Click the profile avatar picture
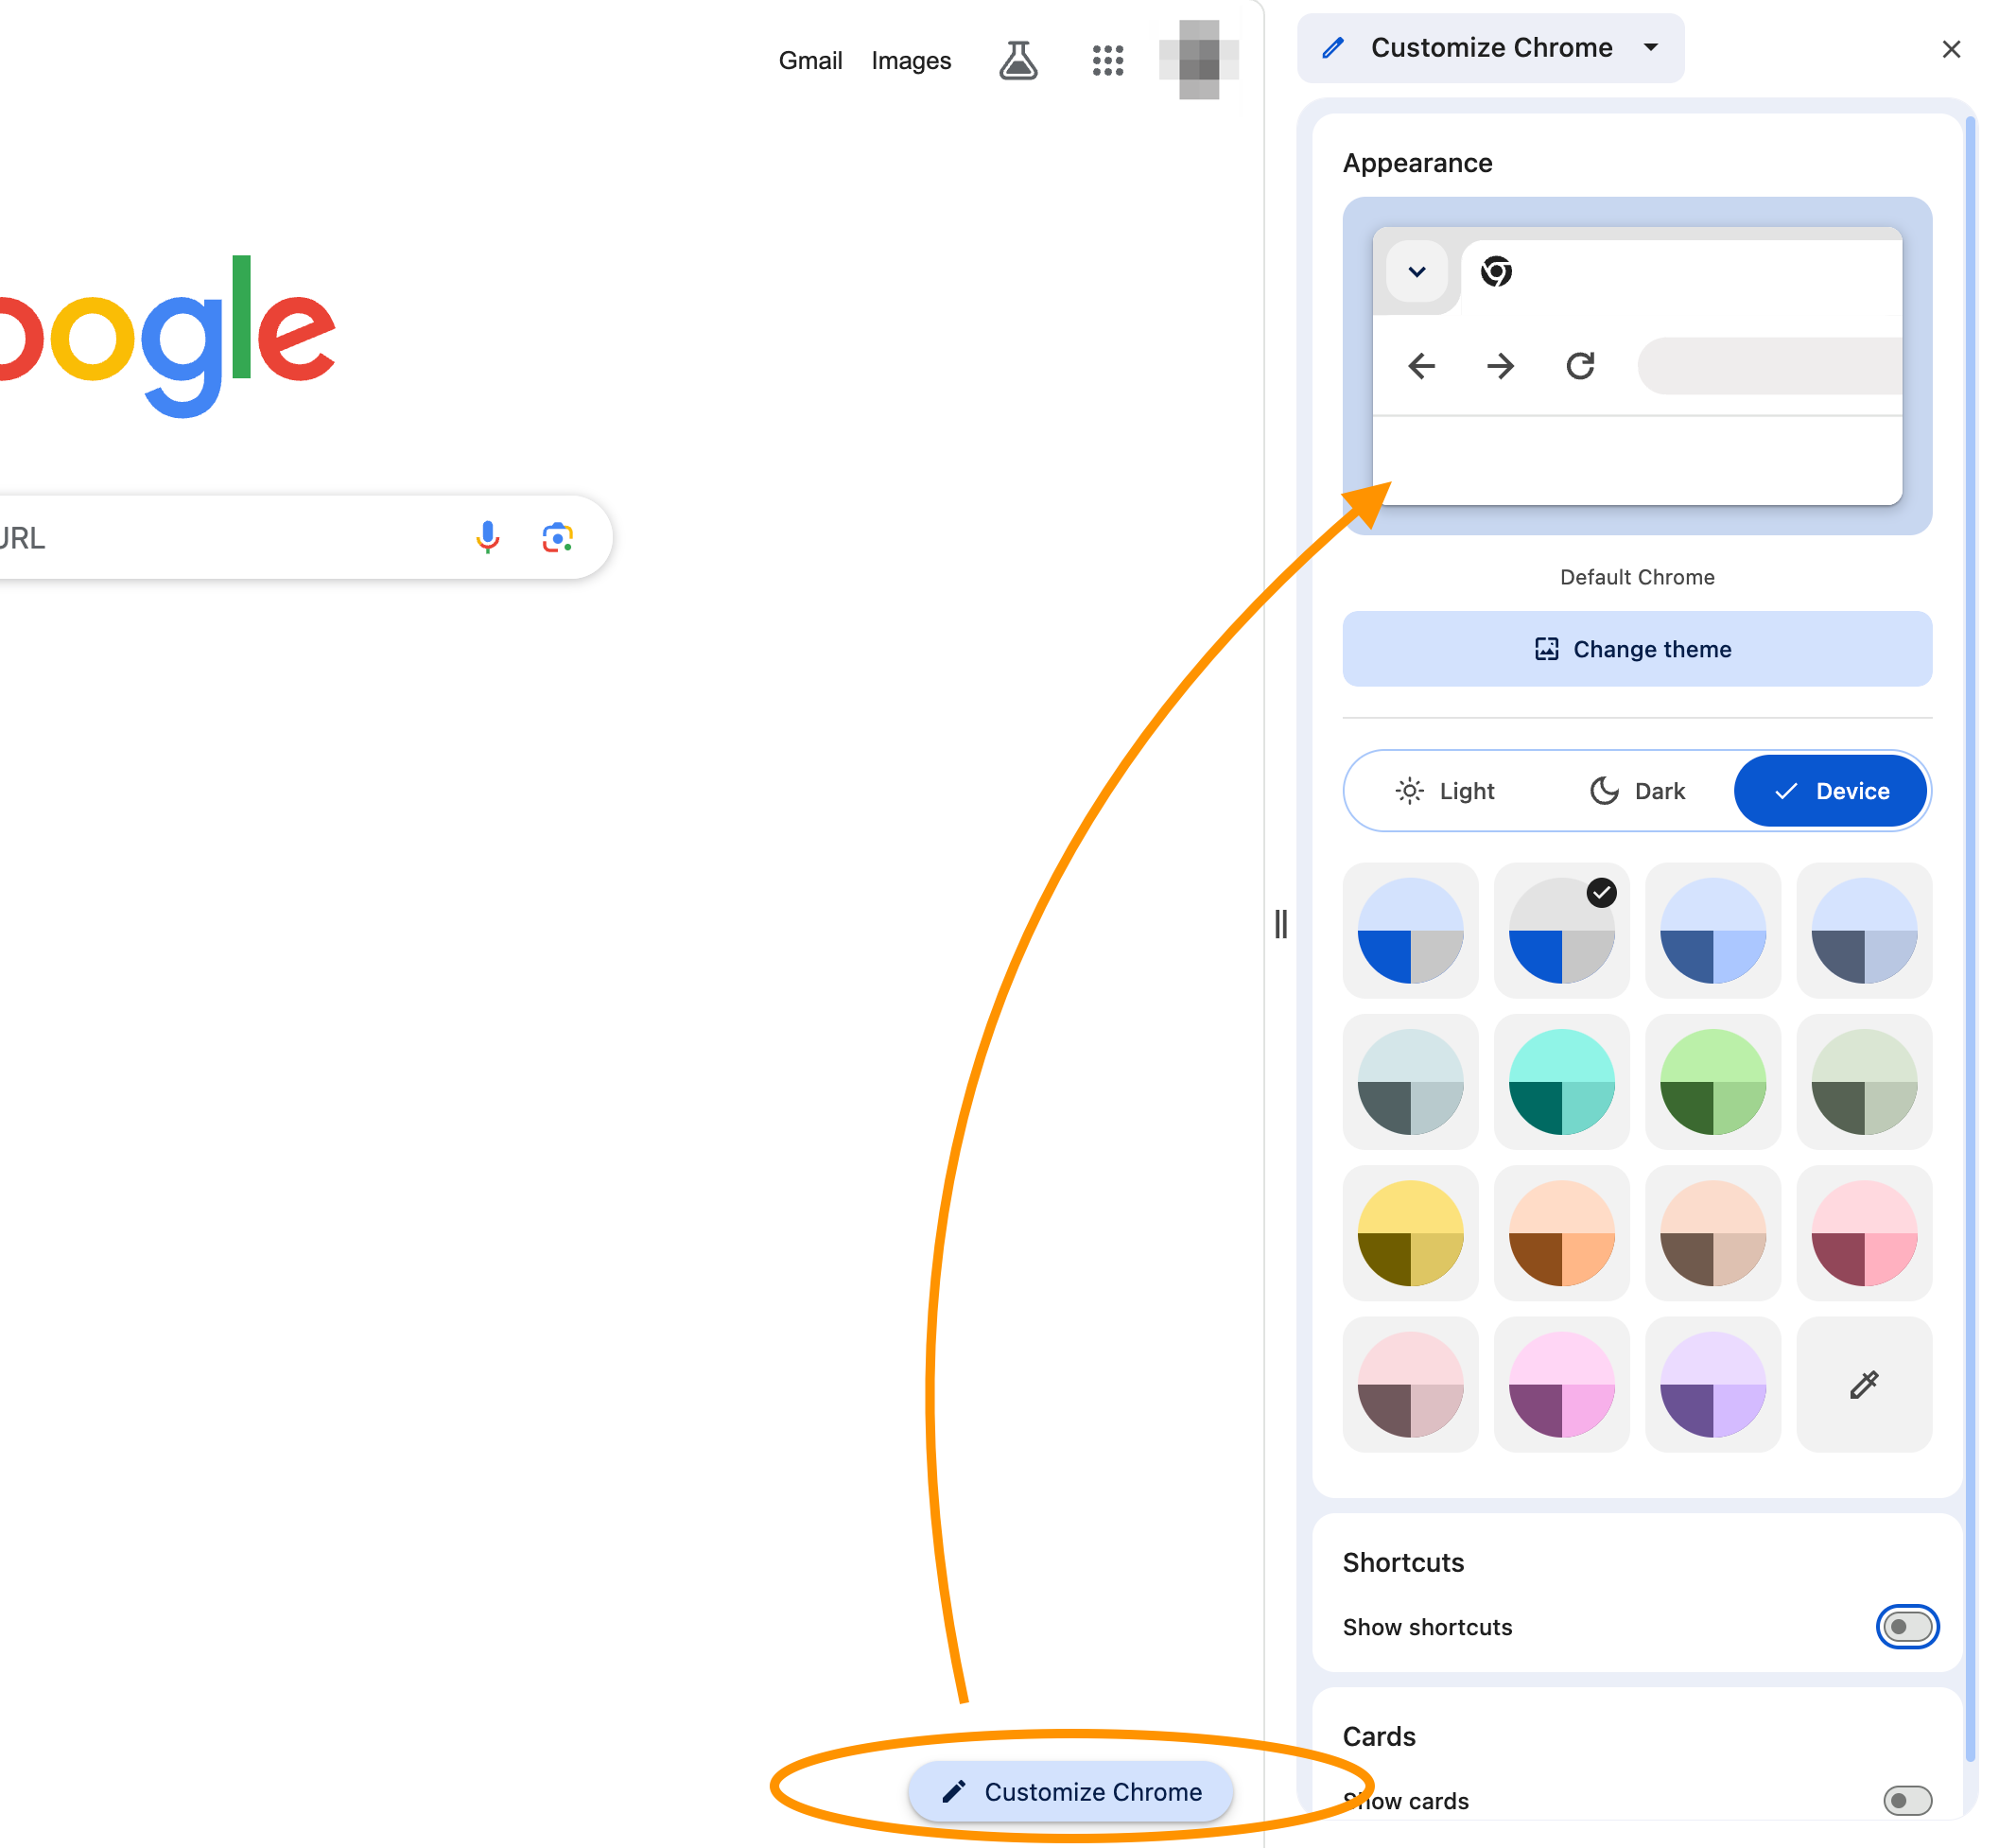The height and width of the screenshot is (1848, 1999). tap(1198, 60)
